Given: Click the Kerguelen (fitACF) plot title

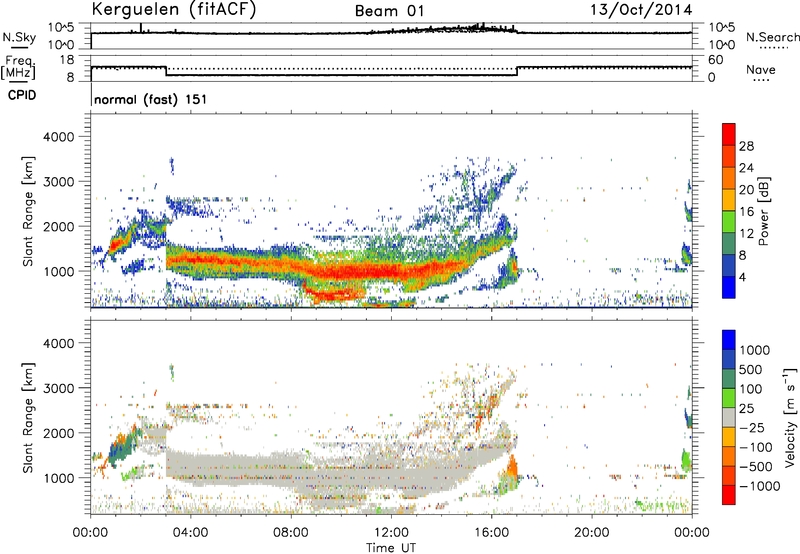Looking at the screenshot, I should (x=173, y=10).
